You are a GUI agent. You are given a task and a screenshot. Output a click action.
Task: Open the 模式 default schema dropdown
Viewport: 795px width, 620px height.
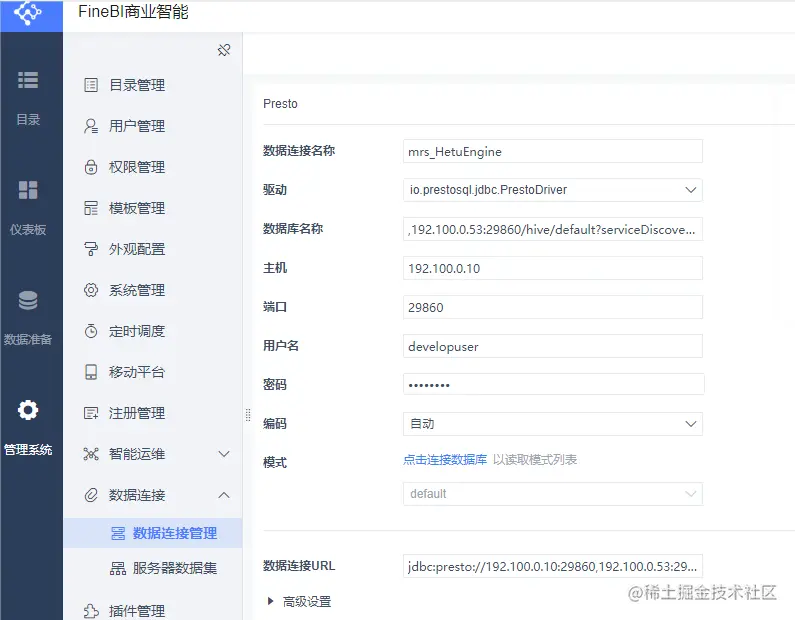pyautogui.click(x=553, y=494)
